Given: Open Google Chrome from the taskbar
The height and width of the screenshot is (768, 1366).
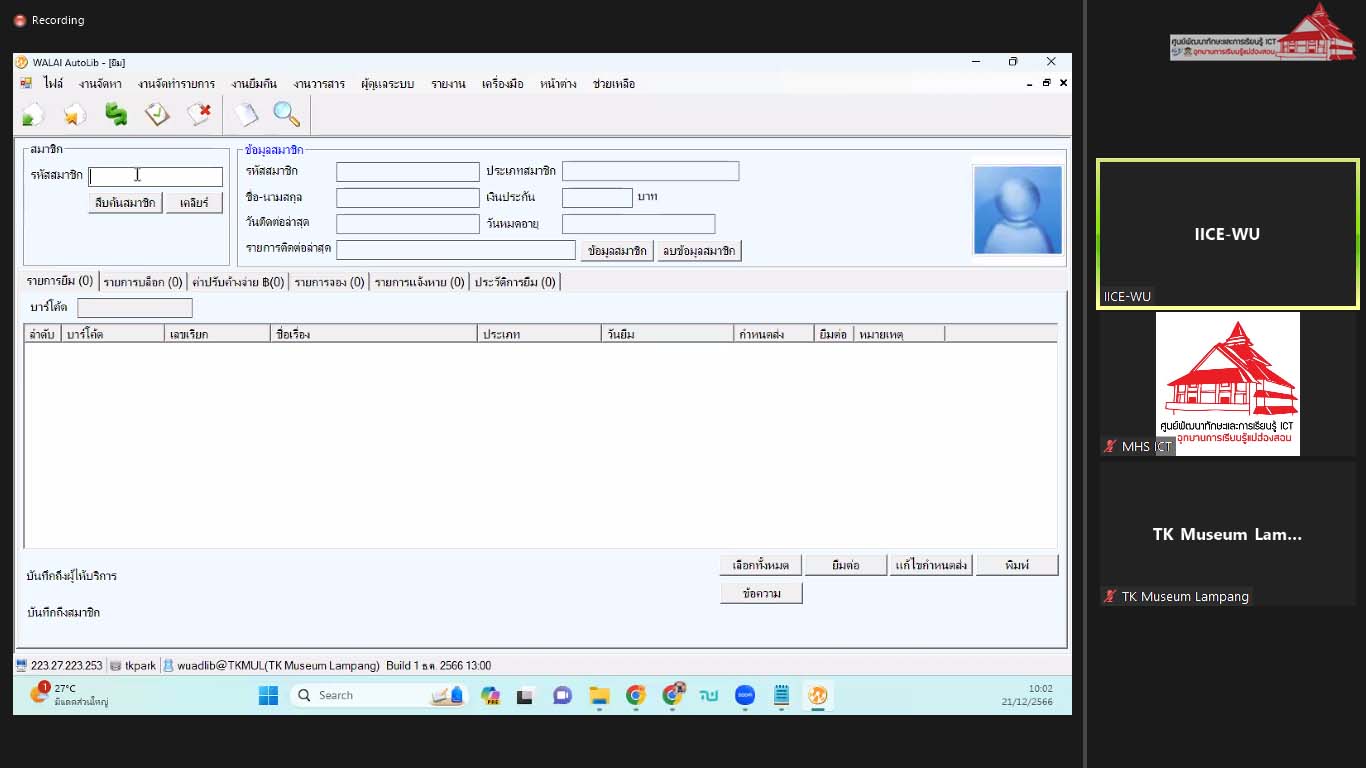Looking at the screenshot, I should (x=636, y=695).
